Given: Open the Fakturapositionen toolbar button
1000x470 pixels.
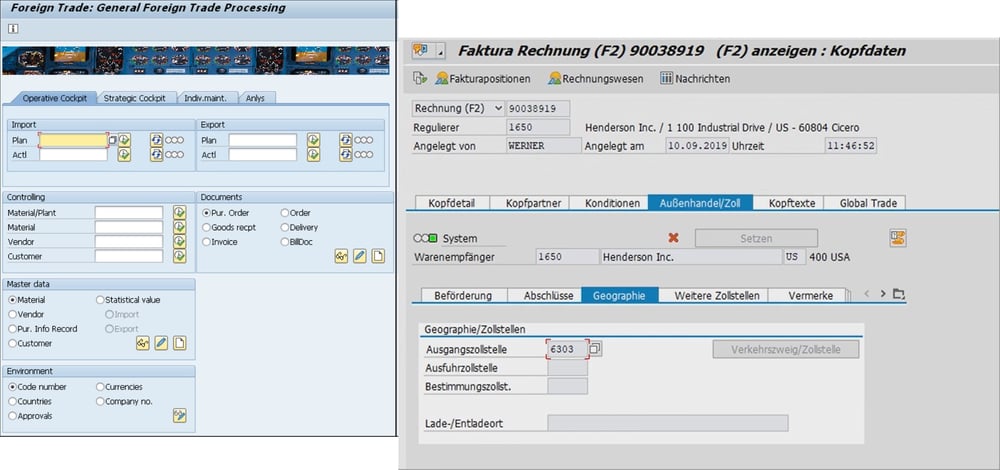Looking at the screenshot, I should 483,79.
